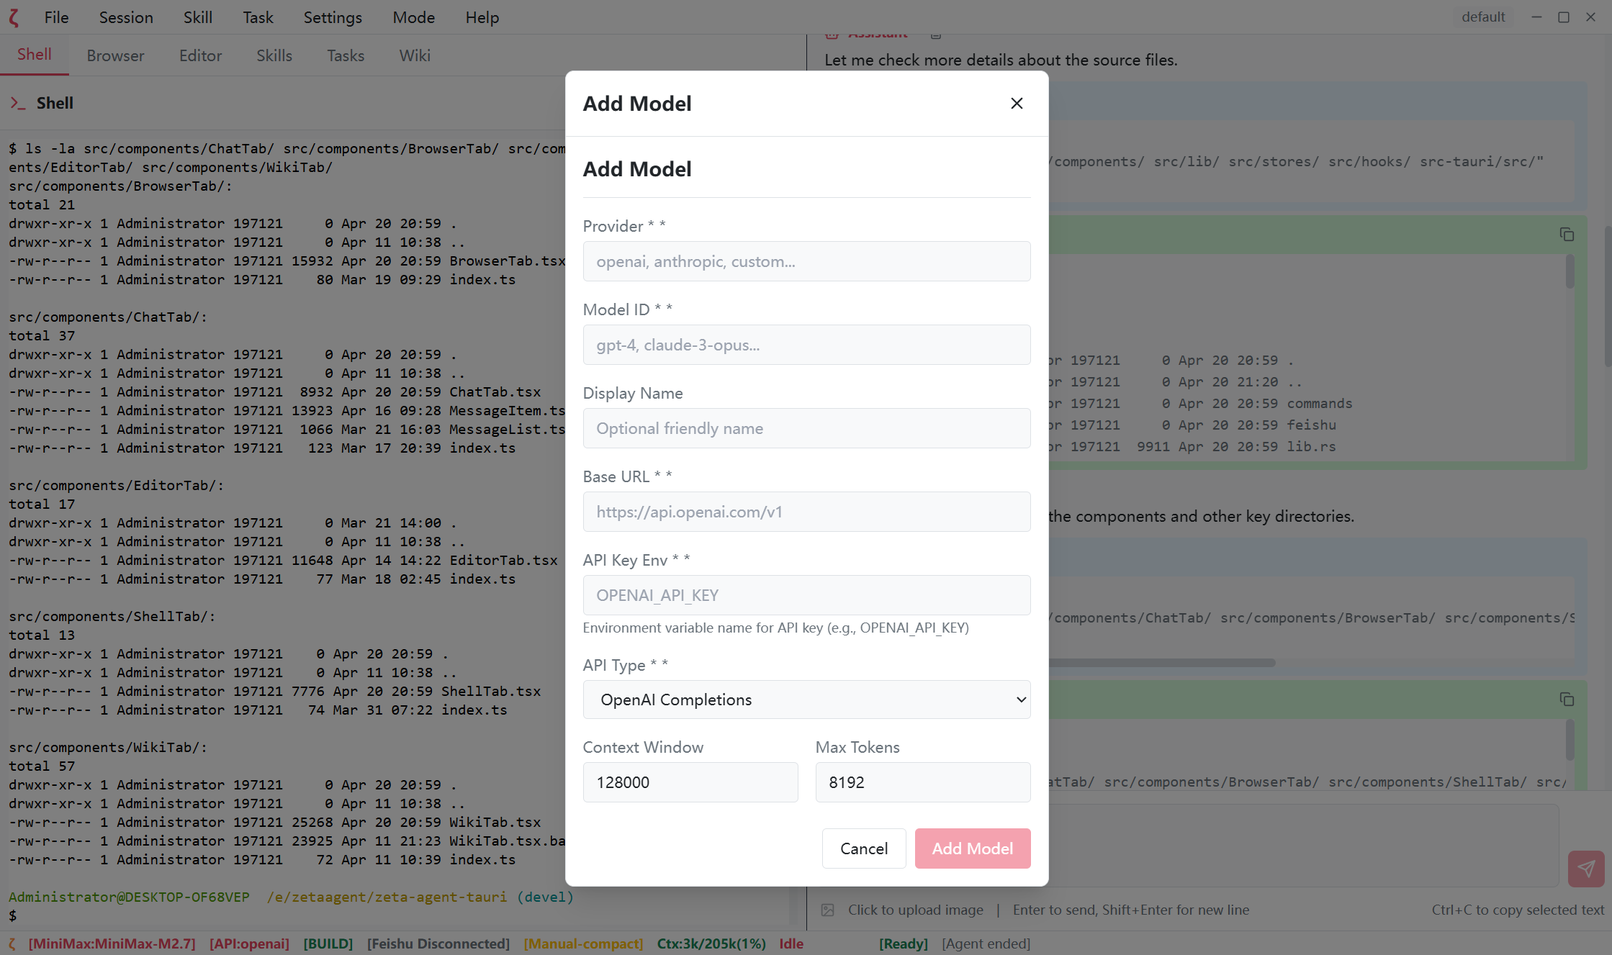Click the upload image icon
This screenshot has height=955, width=1612.
point(827,910)
